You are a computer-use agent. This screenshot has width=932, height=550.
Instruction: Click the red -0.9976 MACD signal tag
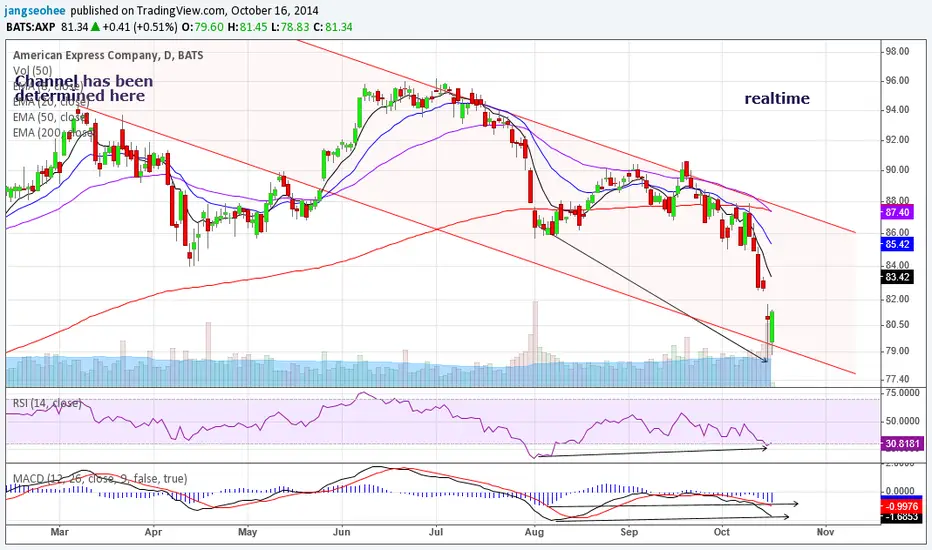tap(902, 507)
